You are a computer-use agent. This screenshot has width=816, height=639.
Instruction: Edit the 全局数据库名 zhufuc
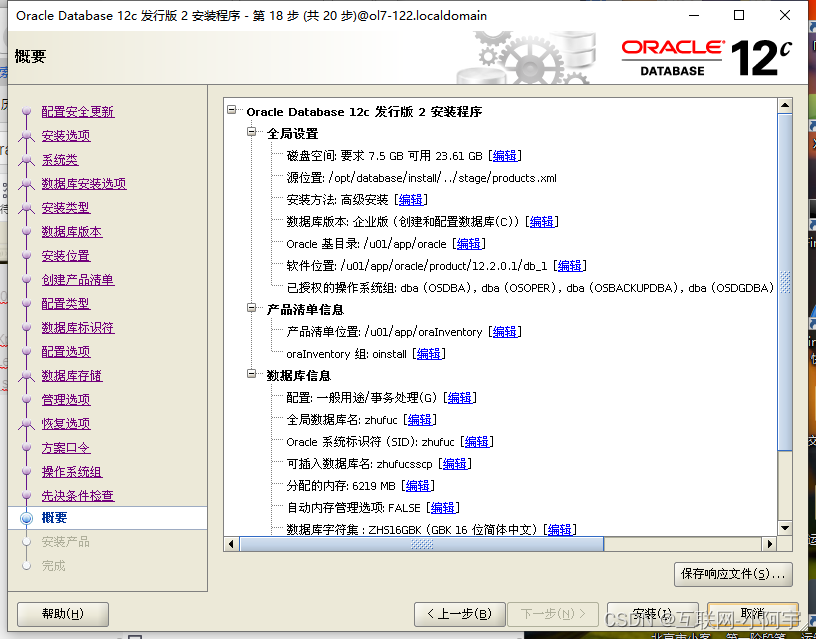pos(419,419)
